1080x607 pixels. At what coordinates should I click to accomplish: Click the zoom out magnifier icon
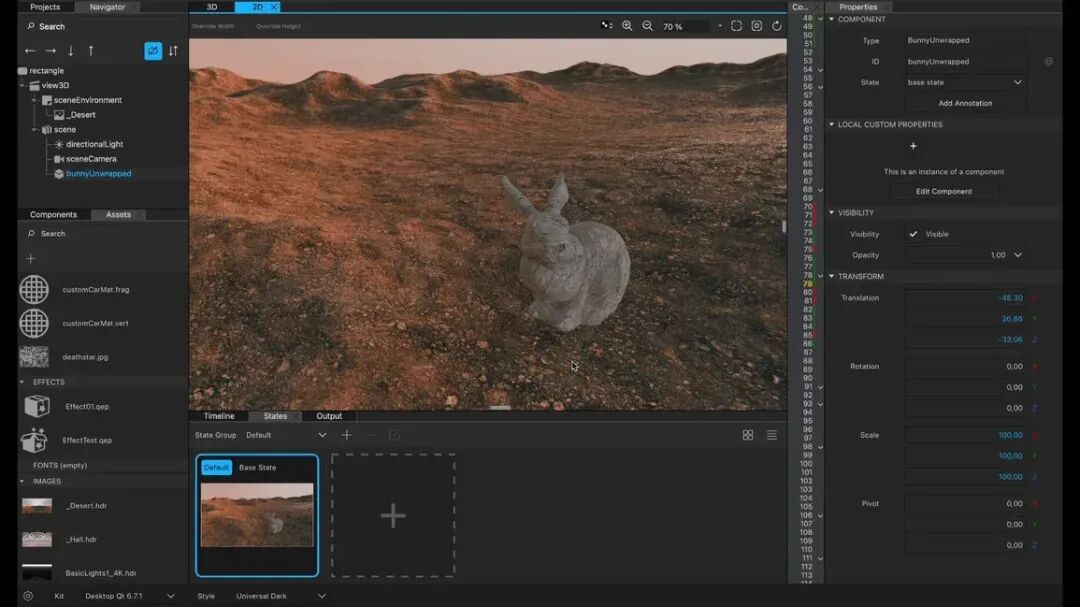tap(645, 26)
